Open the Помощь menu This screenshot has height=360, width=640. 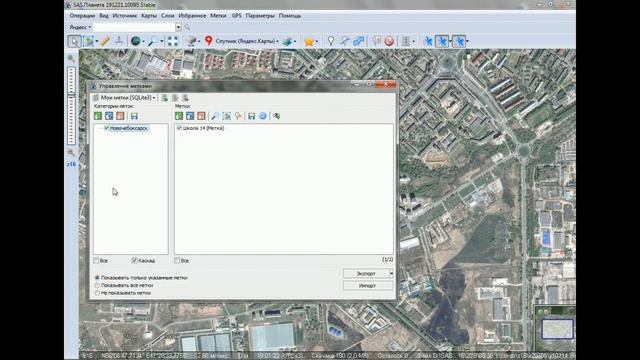(x=290, y=16)
